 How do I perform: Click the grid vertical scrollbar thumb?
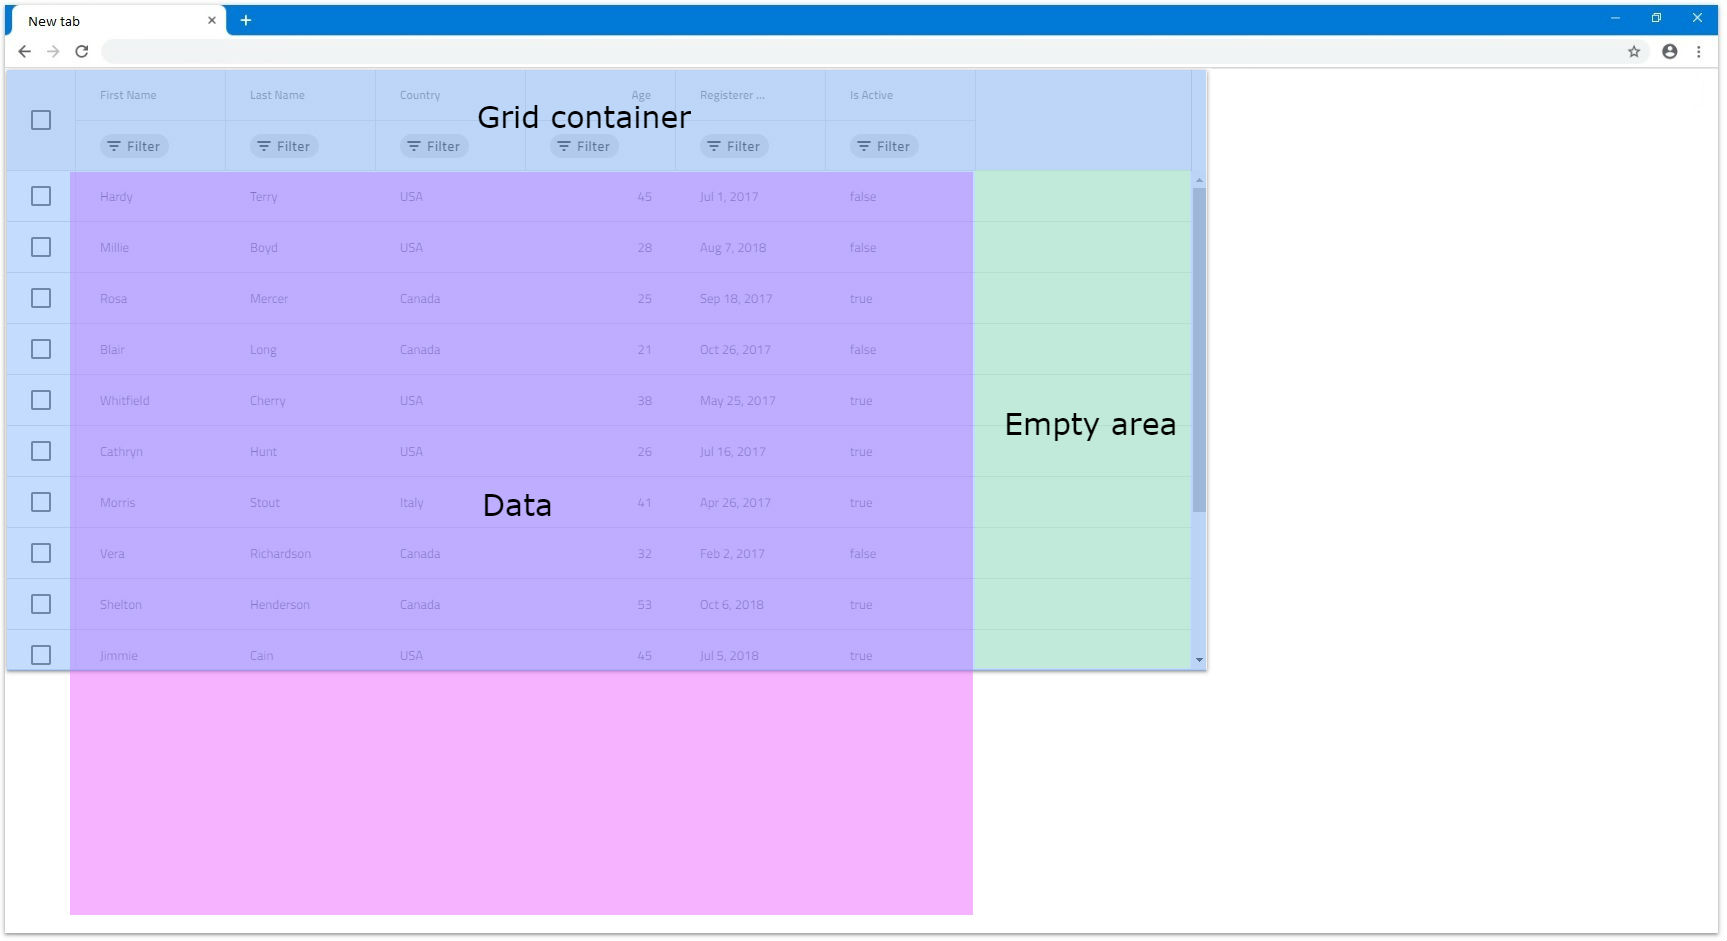(1199, 350)
